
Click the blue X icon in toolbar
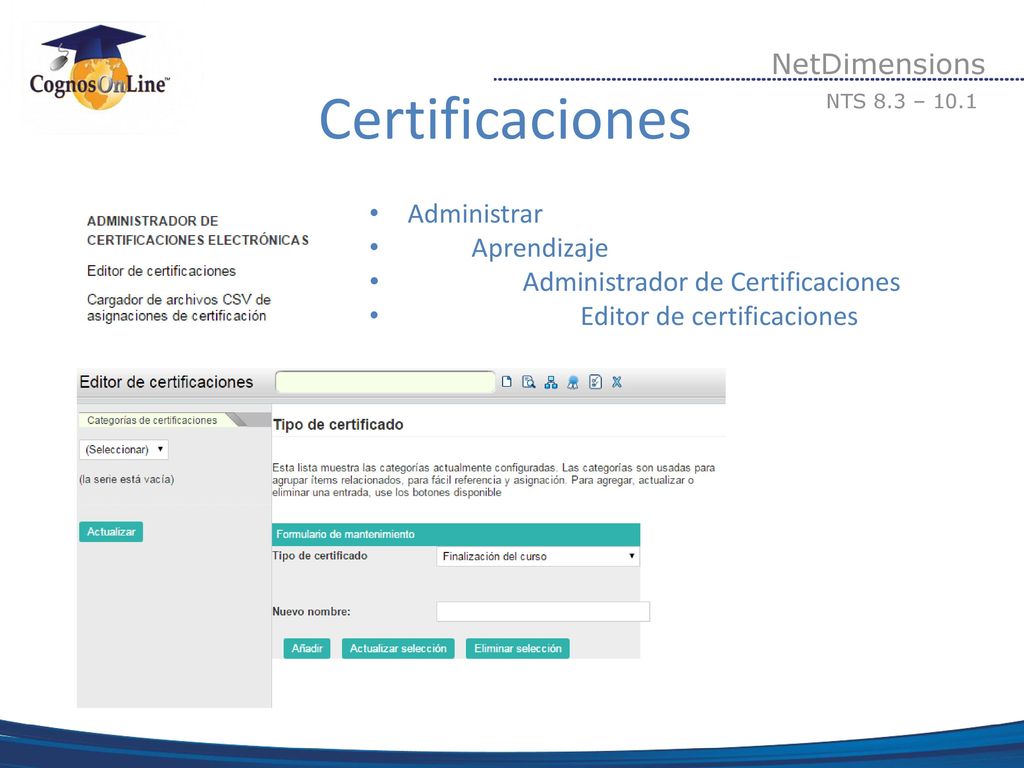pyautogui.click(x=616, y=382)
